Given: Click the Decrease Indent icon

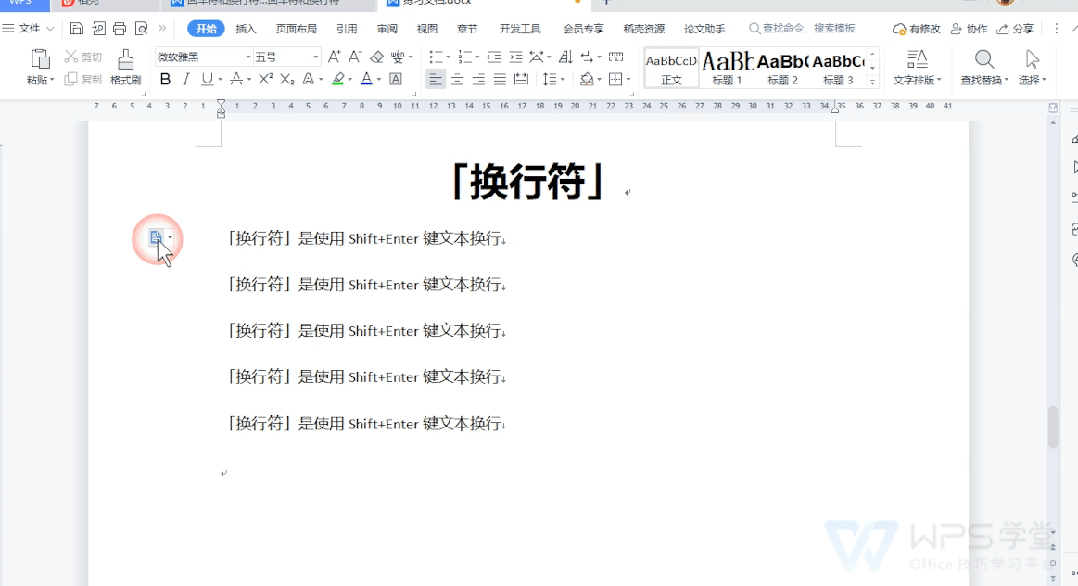Looking at the screenshot, I should click(x=494, y=56).
